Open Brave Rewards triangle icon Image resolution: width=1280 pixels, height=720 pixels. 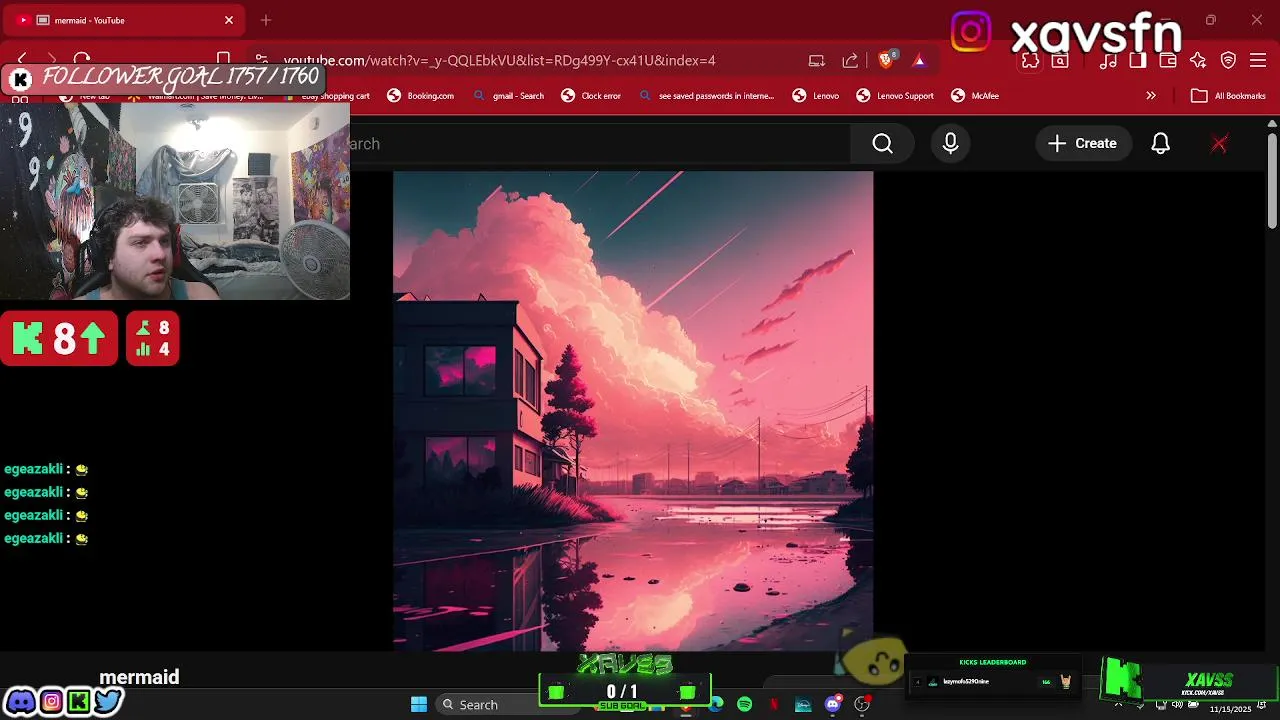pyautogui.click(x=919, y=61)
